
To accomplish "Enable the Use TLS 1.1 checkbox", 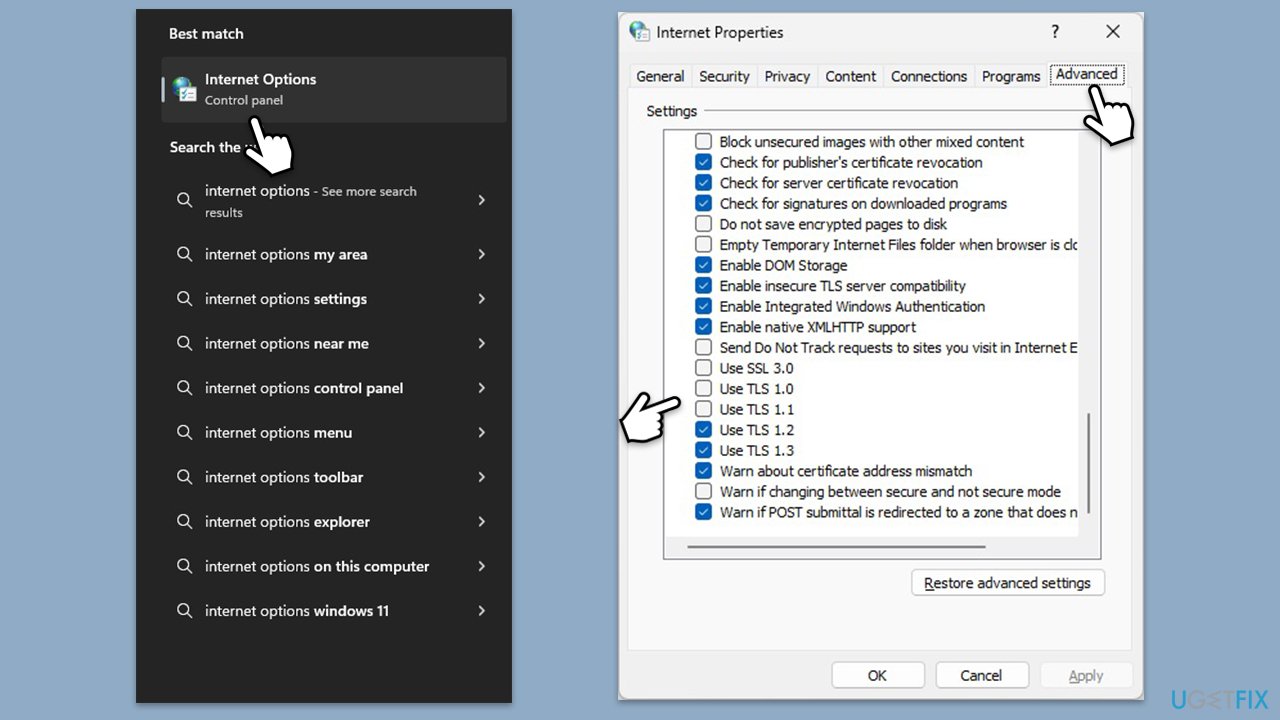I will pos(704,409).
